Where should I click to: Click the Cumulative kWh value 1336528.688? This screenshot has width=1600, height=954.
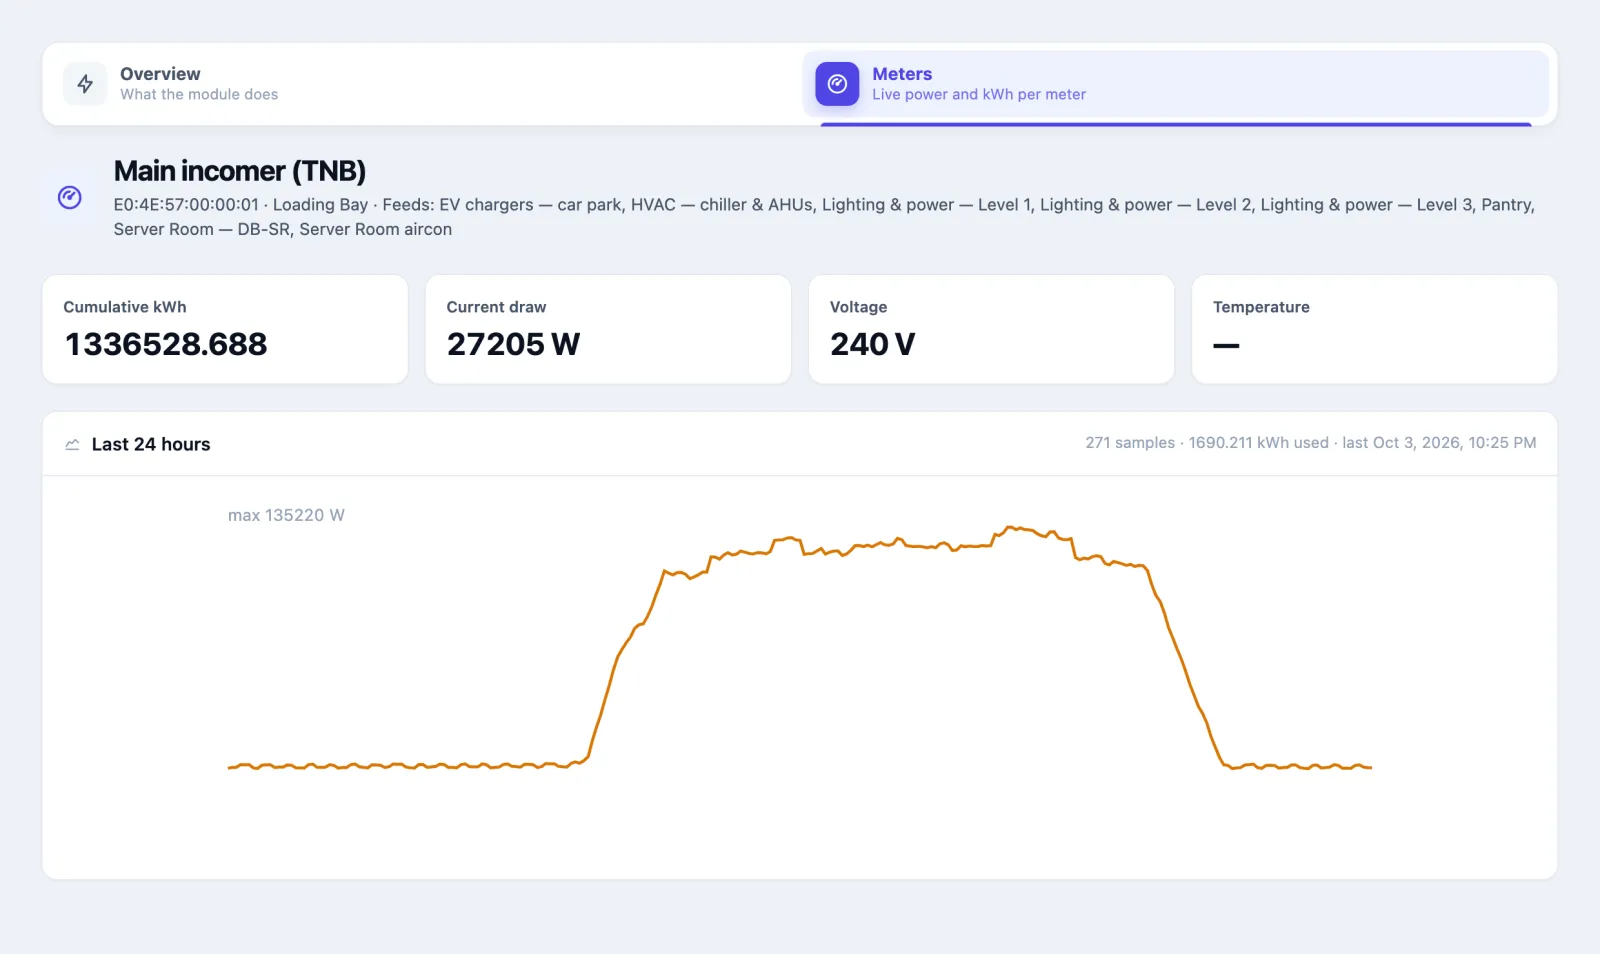pyautogui.click(x=166, y=344)
